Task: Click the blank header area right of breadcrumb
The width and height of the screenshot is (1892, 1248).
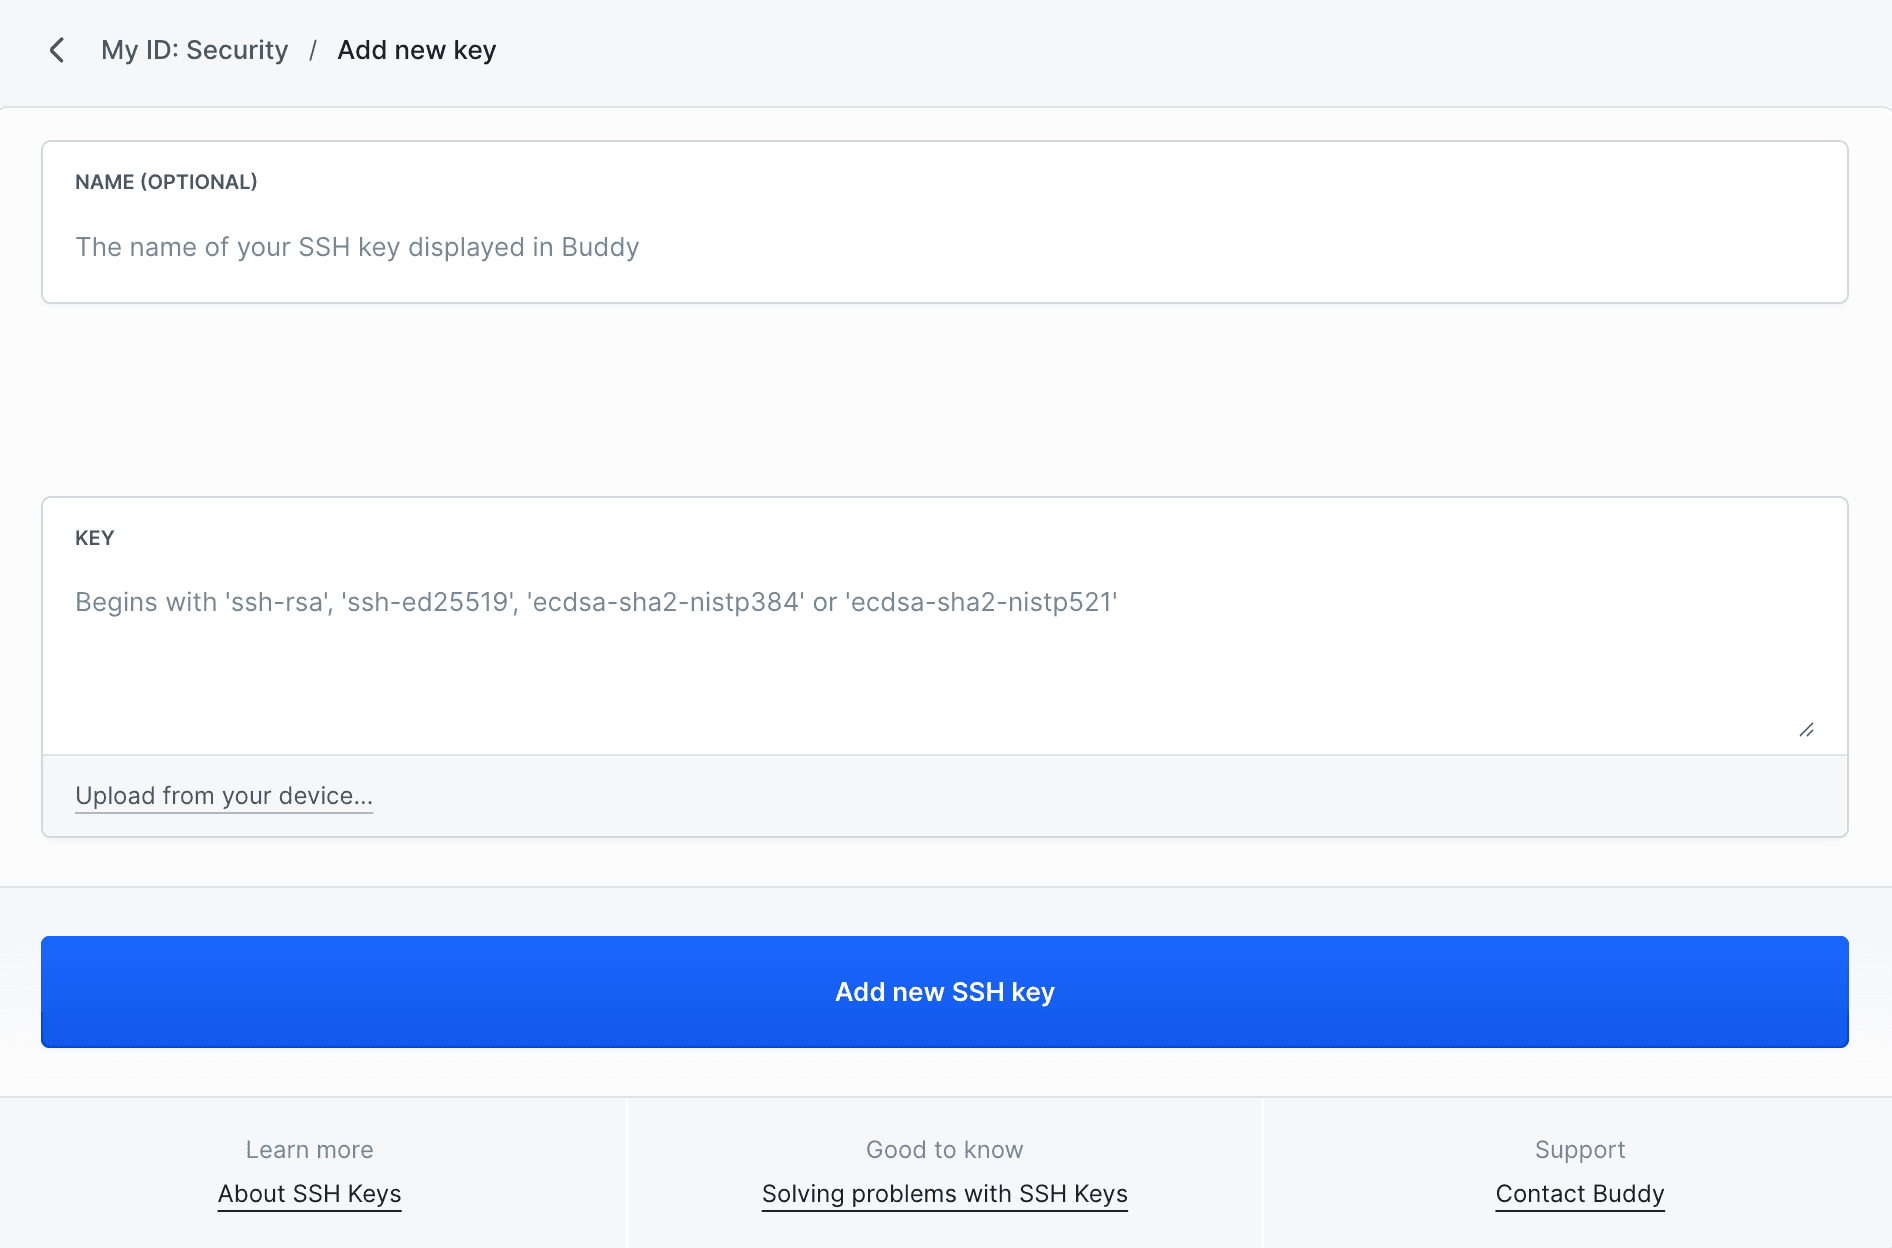Action: [1200, 50]
